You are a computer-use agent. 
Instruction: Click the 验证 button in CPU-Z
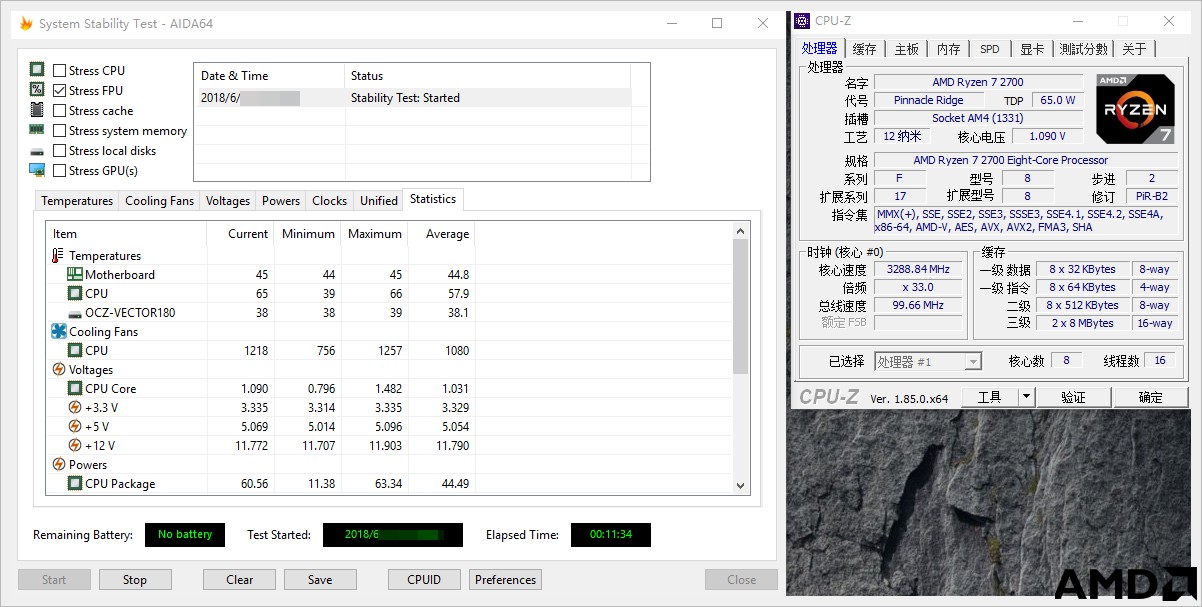coord(1074,397)
